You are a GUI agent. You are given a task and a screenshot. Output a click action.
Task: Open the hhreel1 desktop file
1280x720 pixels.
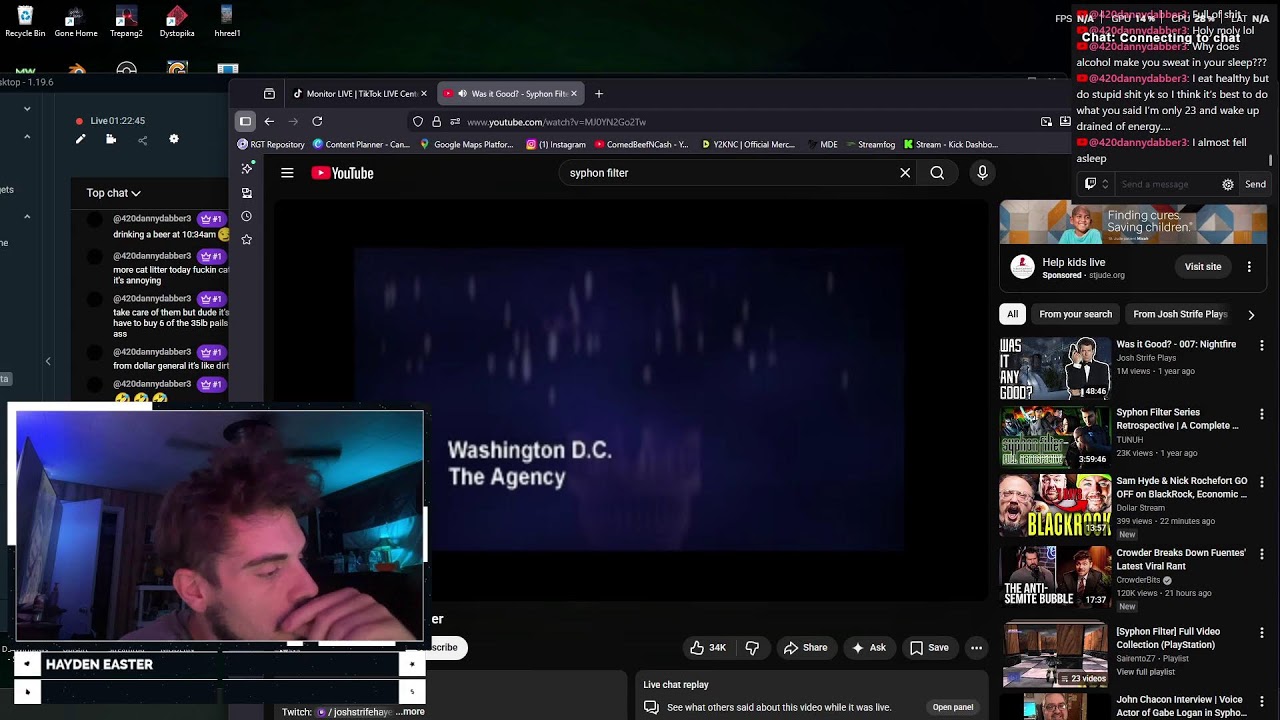pos(227,22)
